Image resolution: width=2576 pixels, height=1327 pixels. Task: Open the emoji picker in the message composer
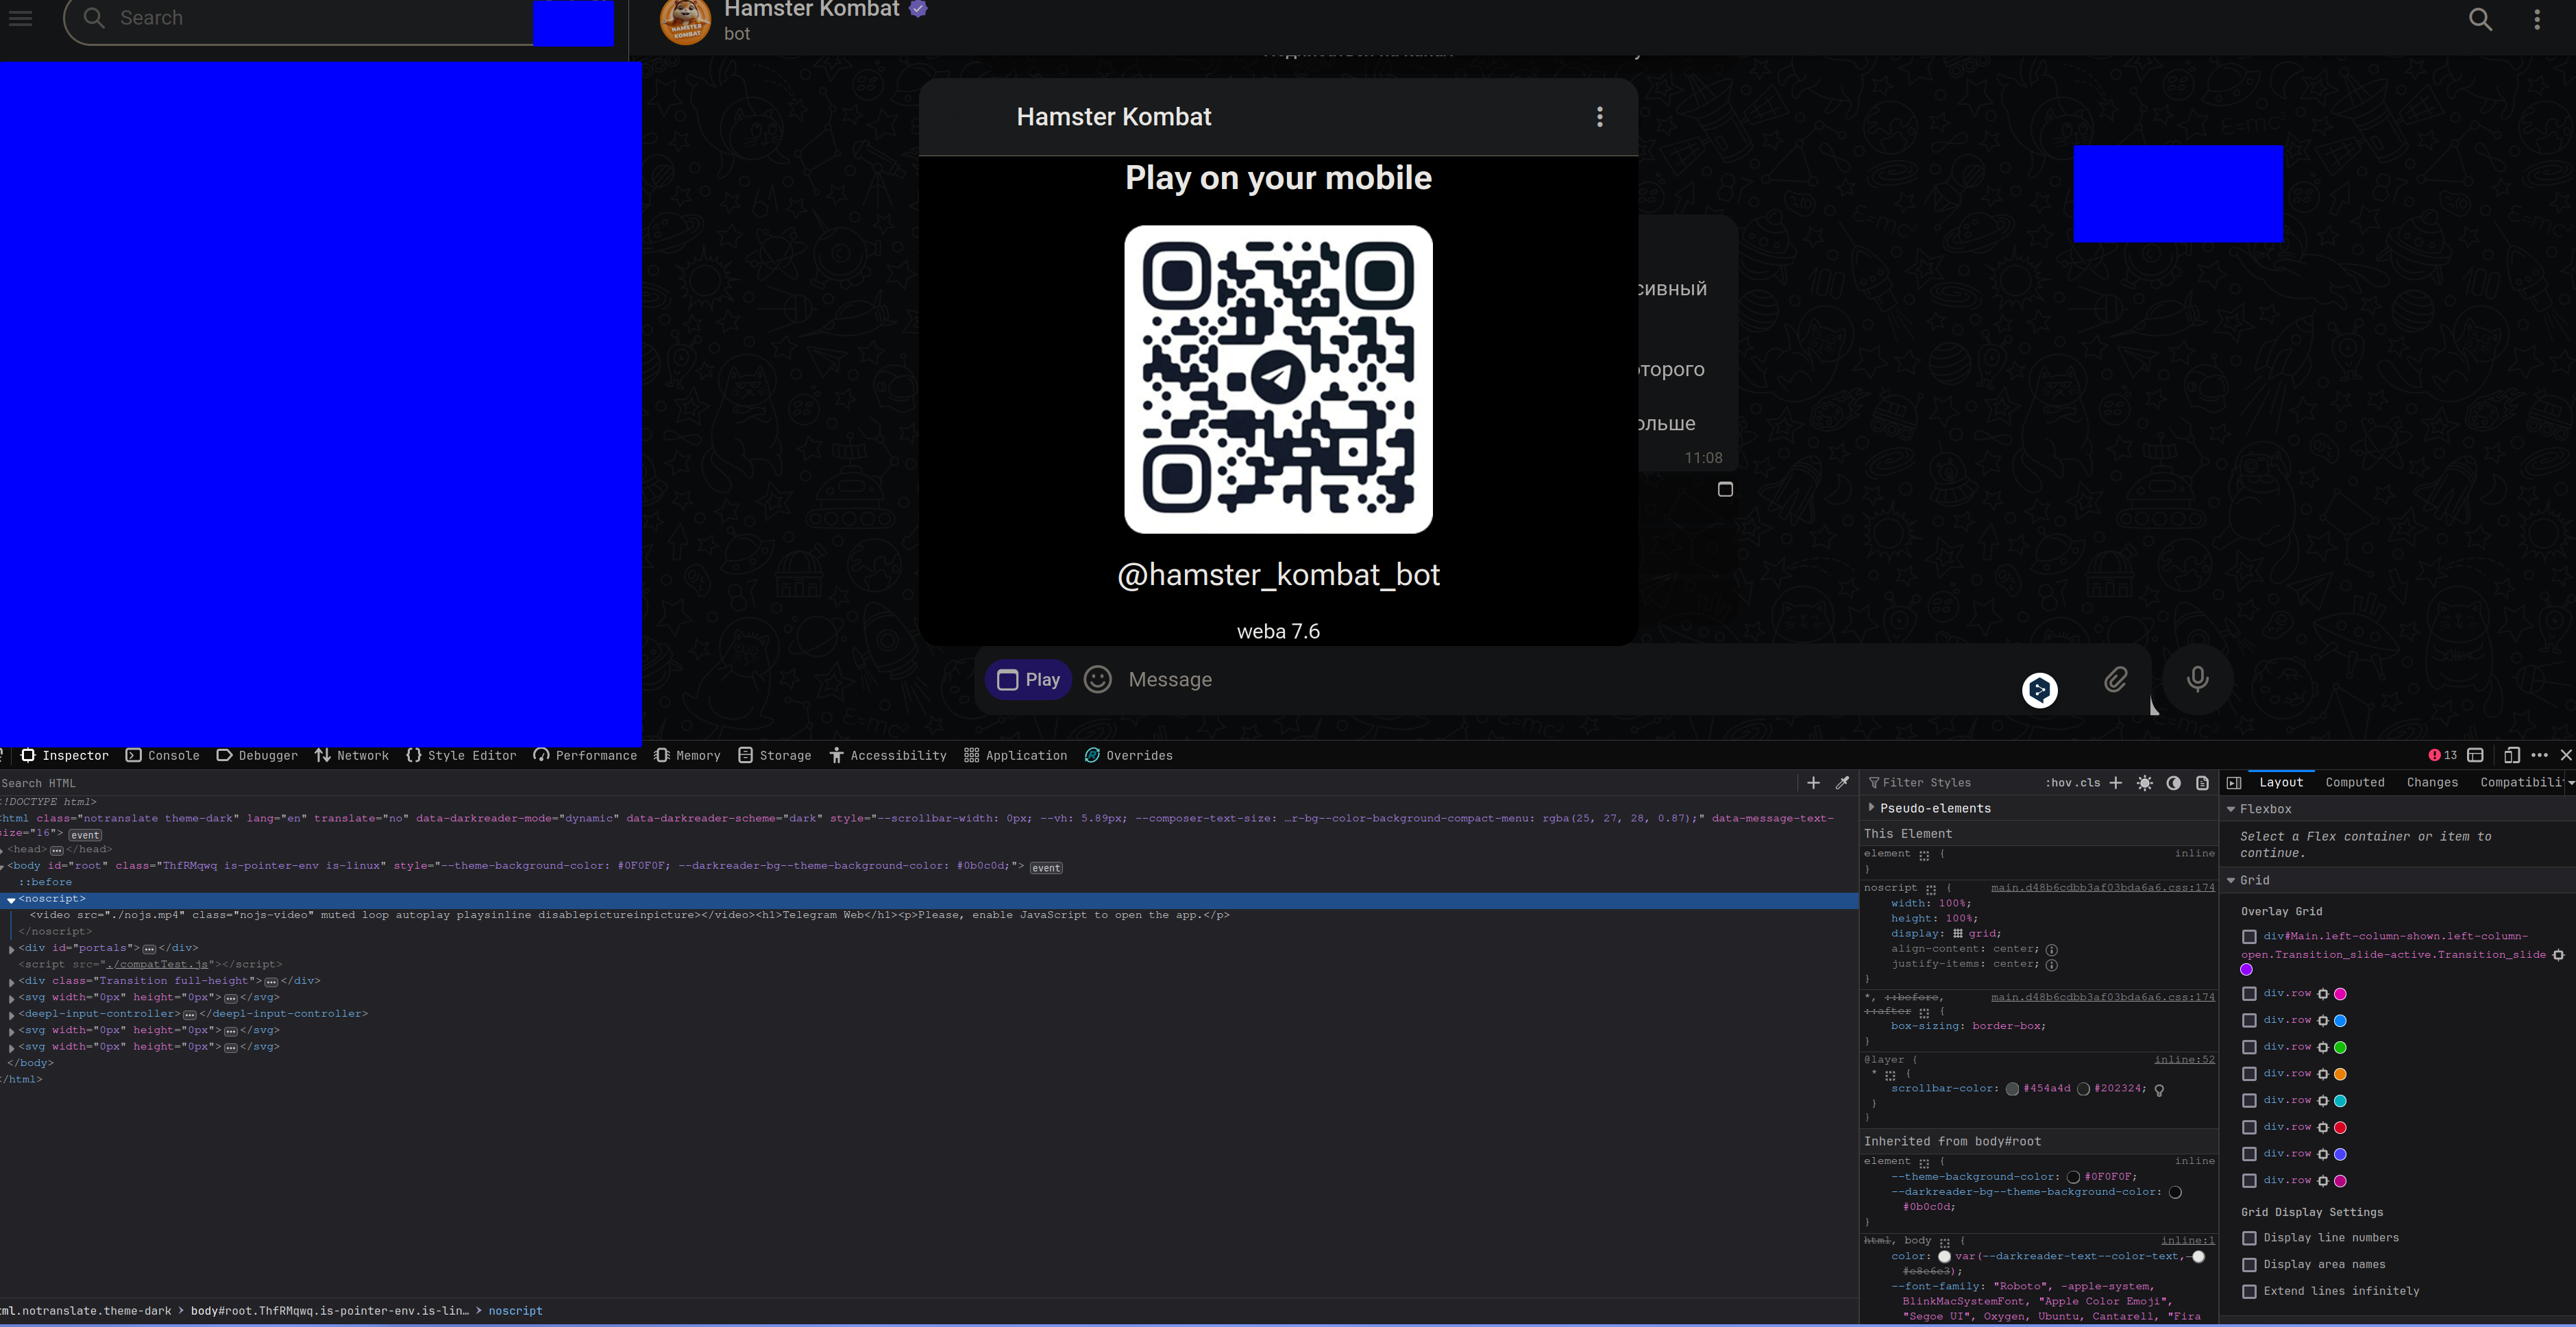coord(1098,680)
